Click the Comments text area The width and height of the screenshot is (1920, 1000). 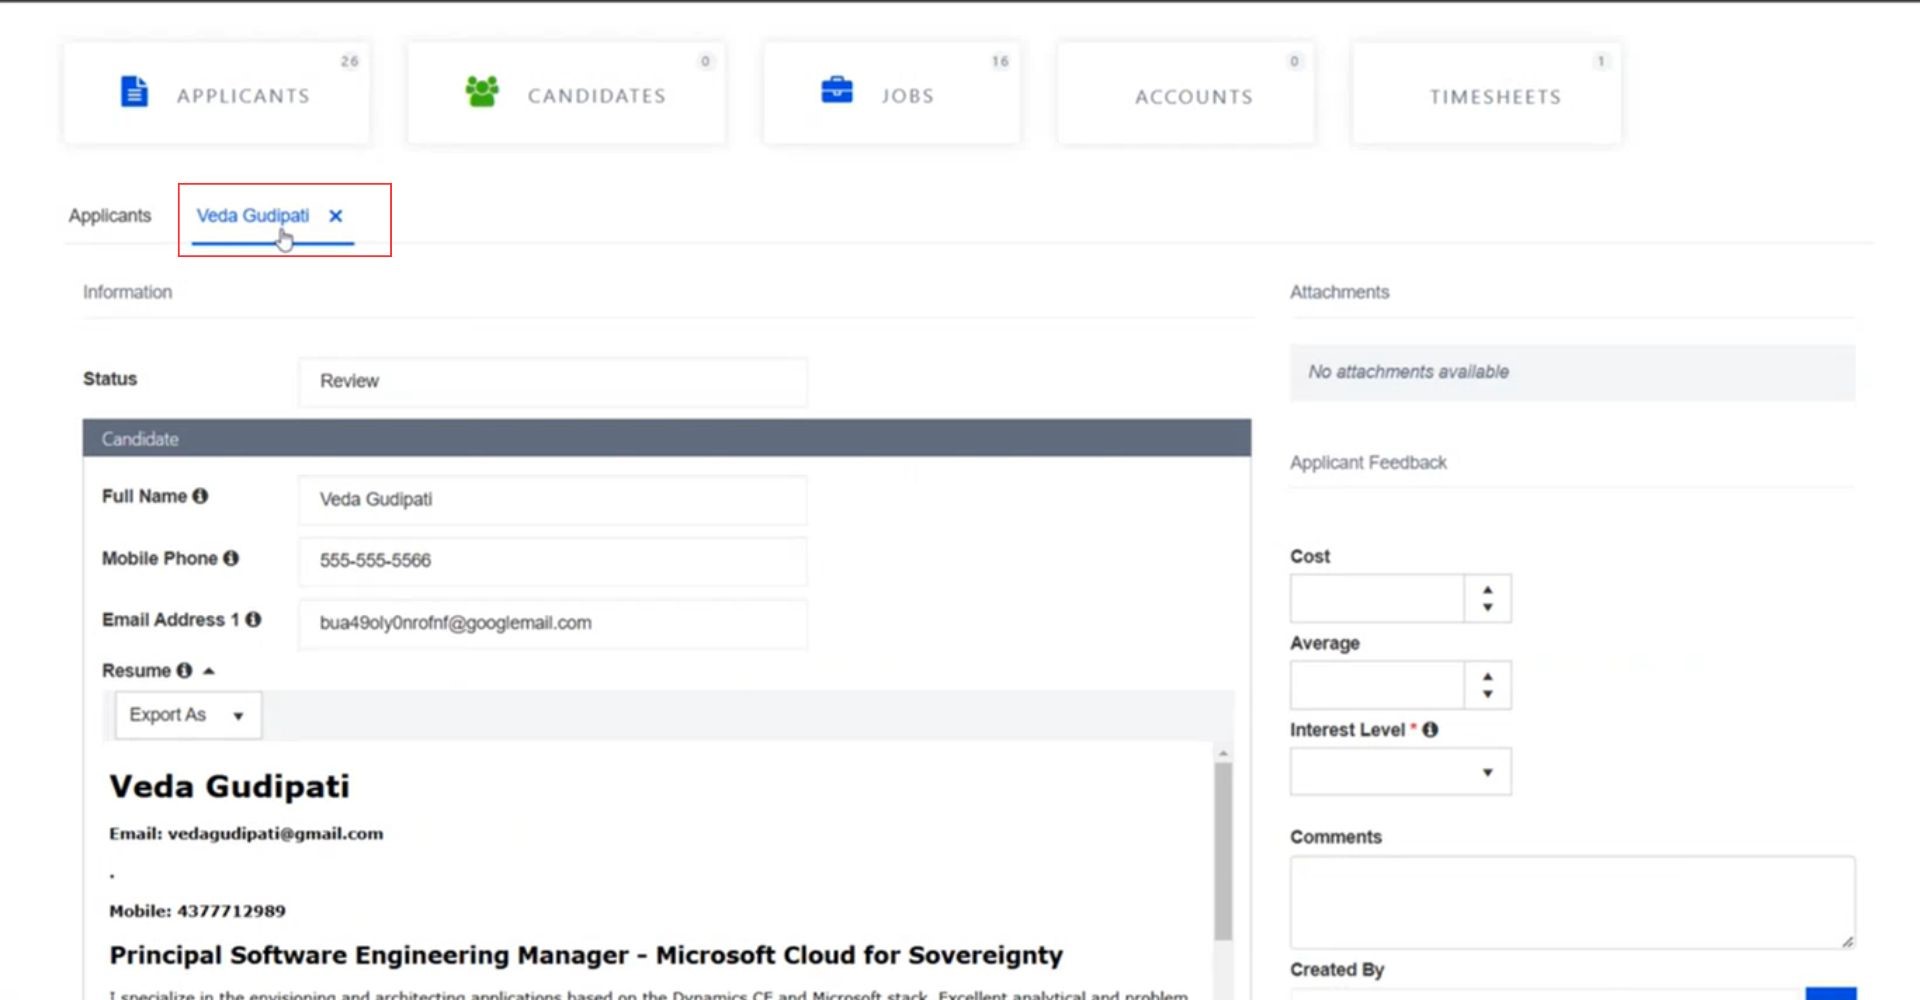(1573, 902)
